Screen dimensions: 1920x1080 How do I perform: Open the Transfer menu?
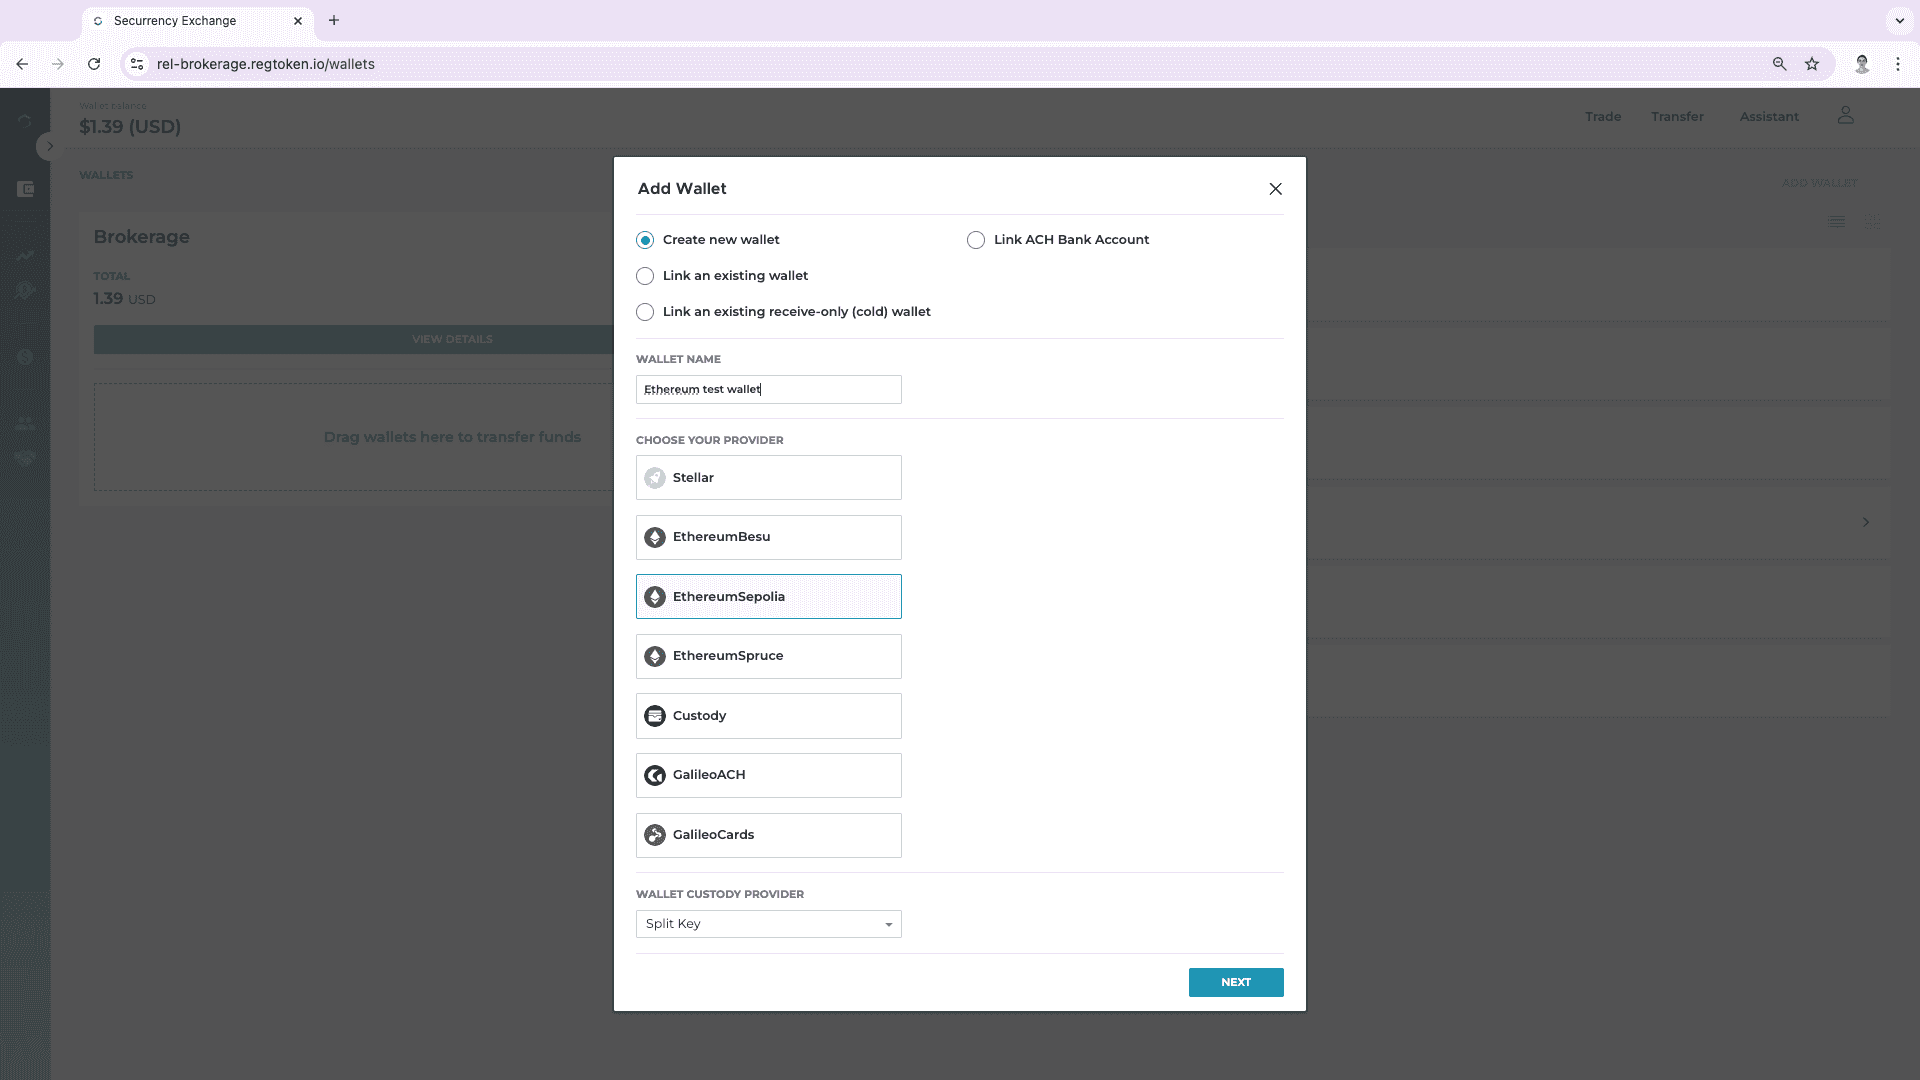click(1677, 117)
